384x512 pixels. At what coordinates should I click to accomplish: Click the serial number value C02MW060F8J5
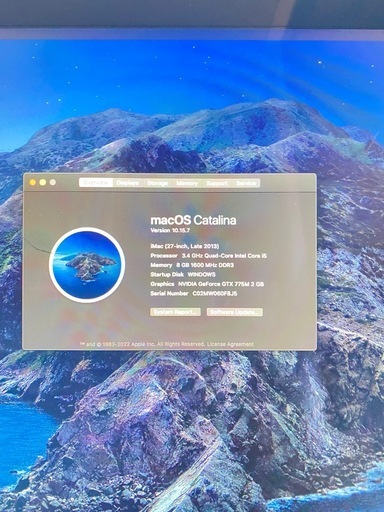[x=215, y=293]
